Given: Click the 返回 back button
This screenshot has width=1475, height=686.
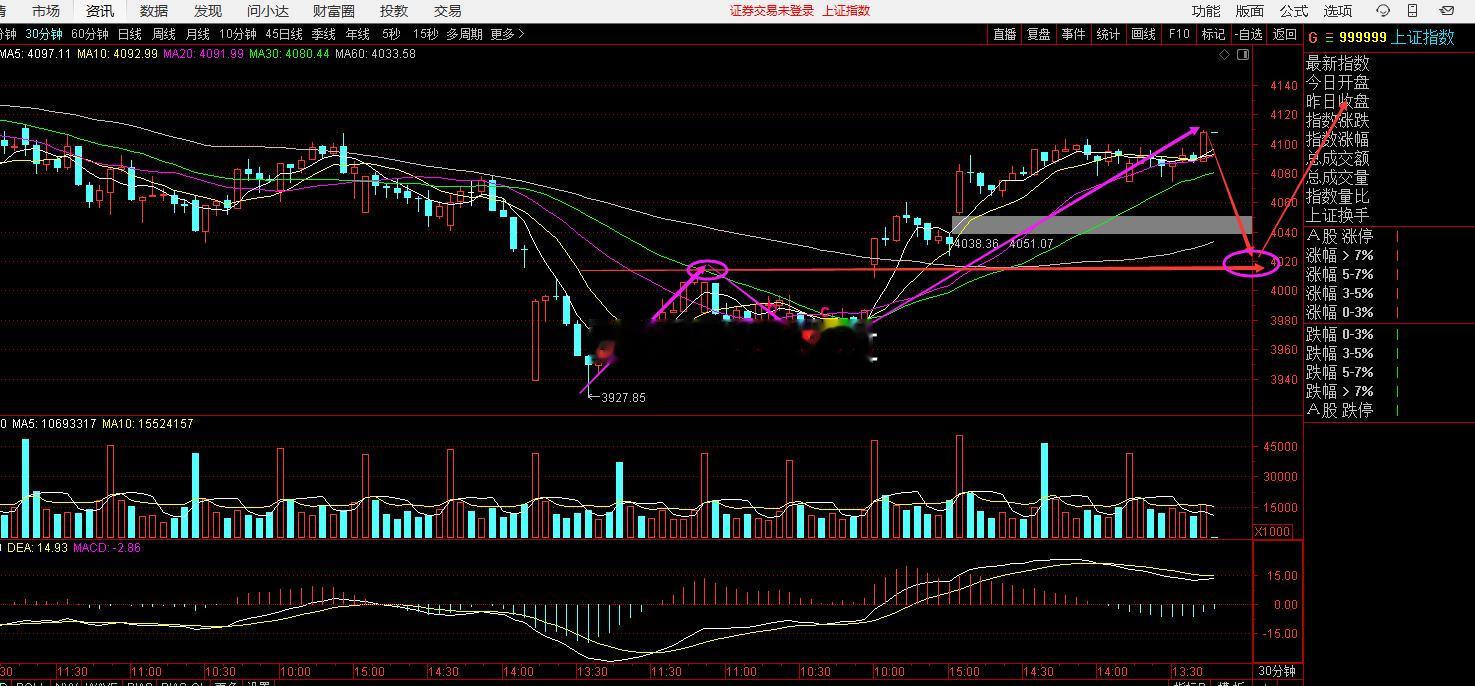Looking at the screenshot, I should pos(1284,34).
